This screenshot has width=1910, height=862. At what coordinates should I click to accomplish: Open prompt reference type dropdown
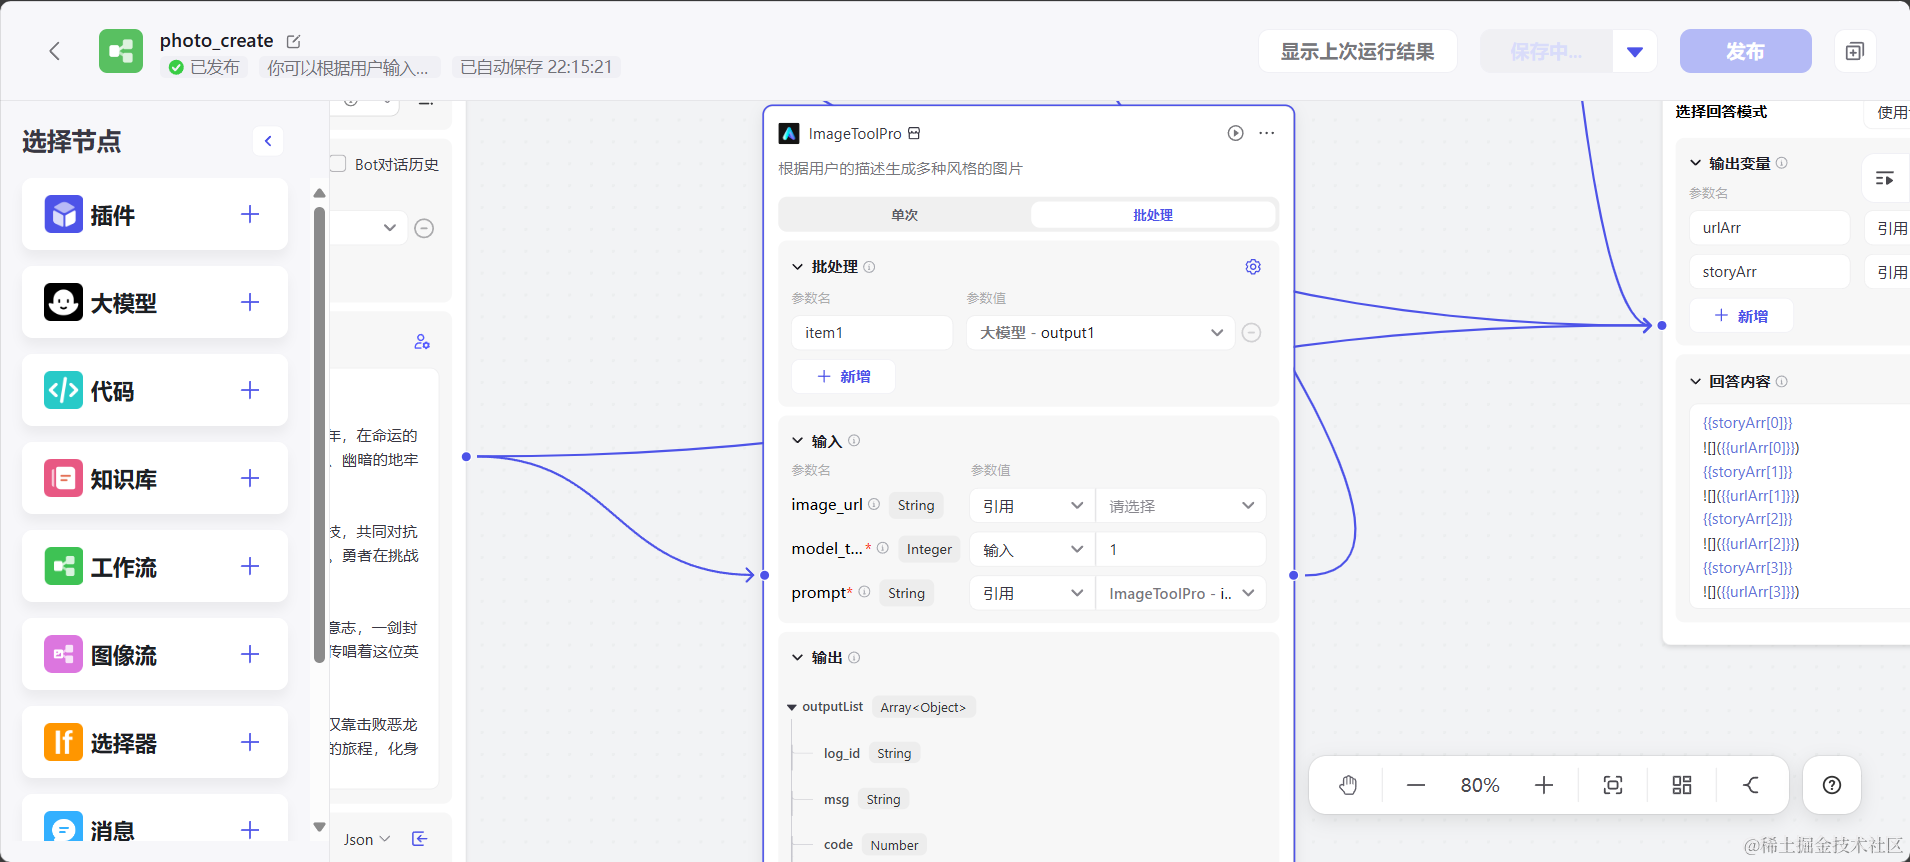click(x=1032, y=593)
